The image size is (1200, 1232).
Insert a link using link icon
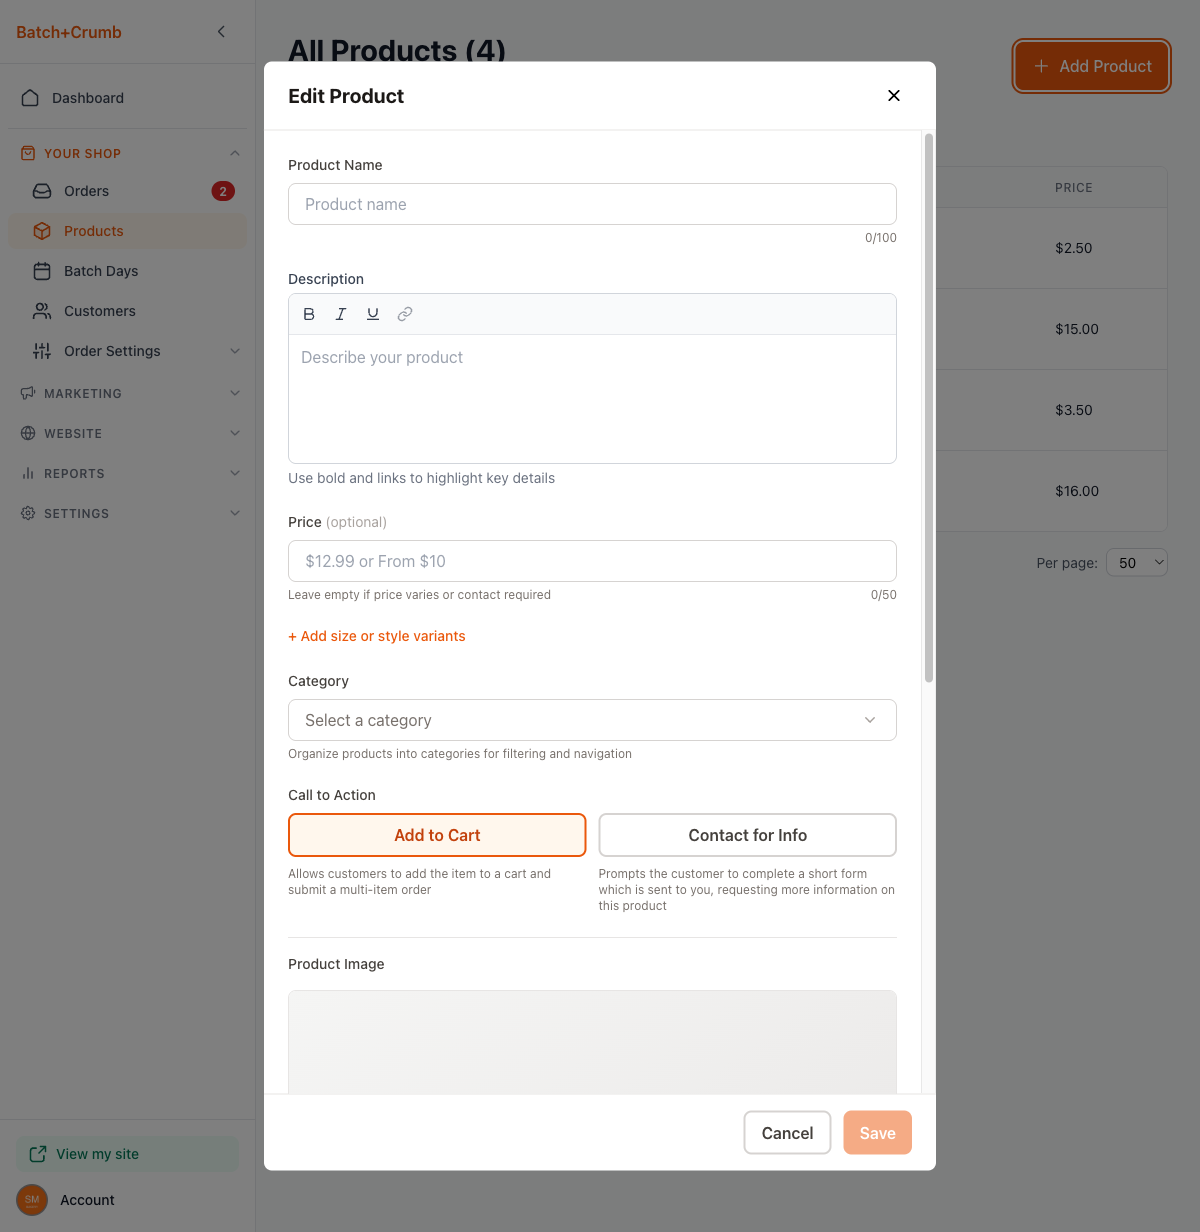pyautogui.click(x=405, y=314)
